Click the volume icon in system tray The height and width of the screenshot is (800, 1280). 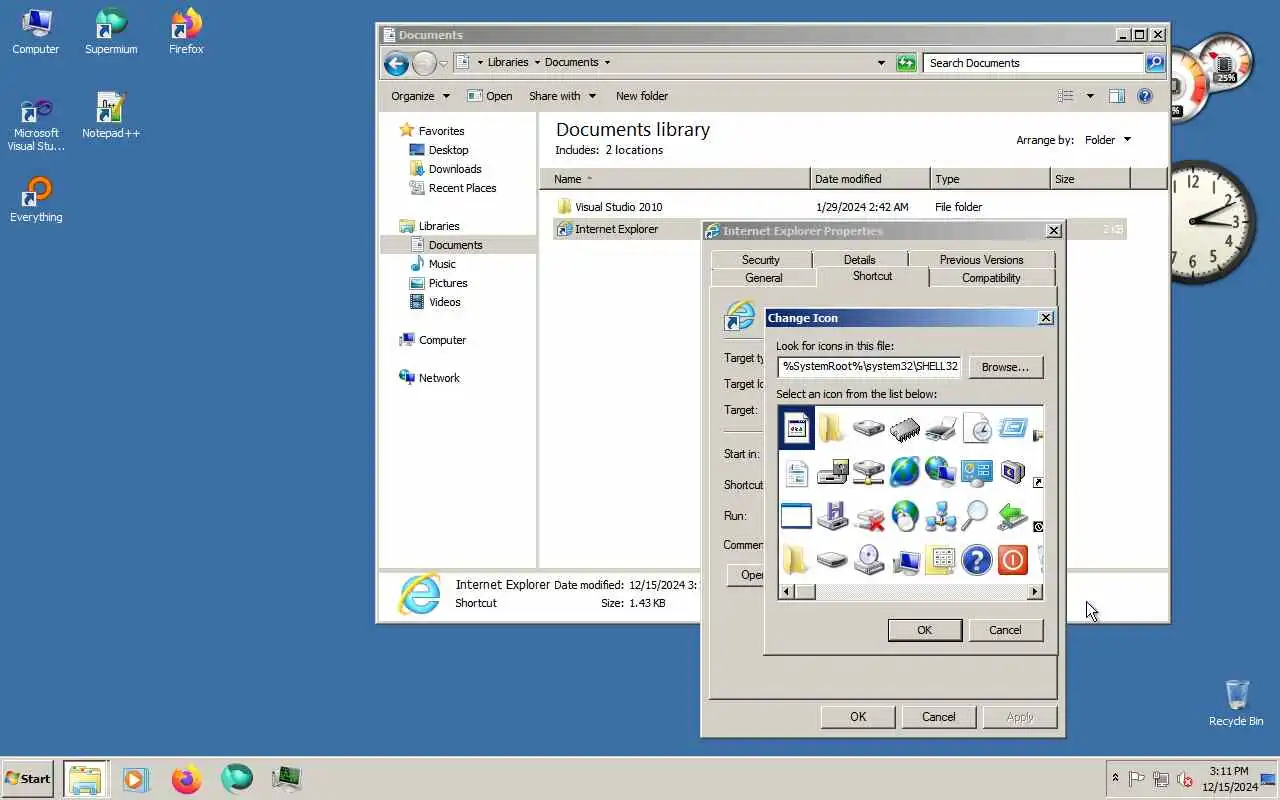pyautogui.click(x=1186, y=779)
